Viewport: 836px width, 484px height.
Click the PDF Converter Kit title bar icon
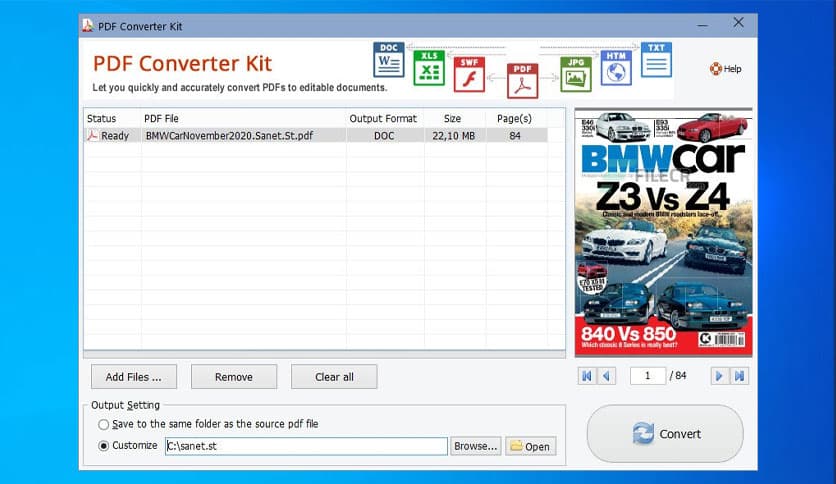pyautogui.click(x=88, y=25)
